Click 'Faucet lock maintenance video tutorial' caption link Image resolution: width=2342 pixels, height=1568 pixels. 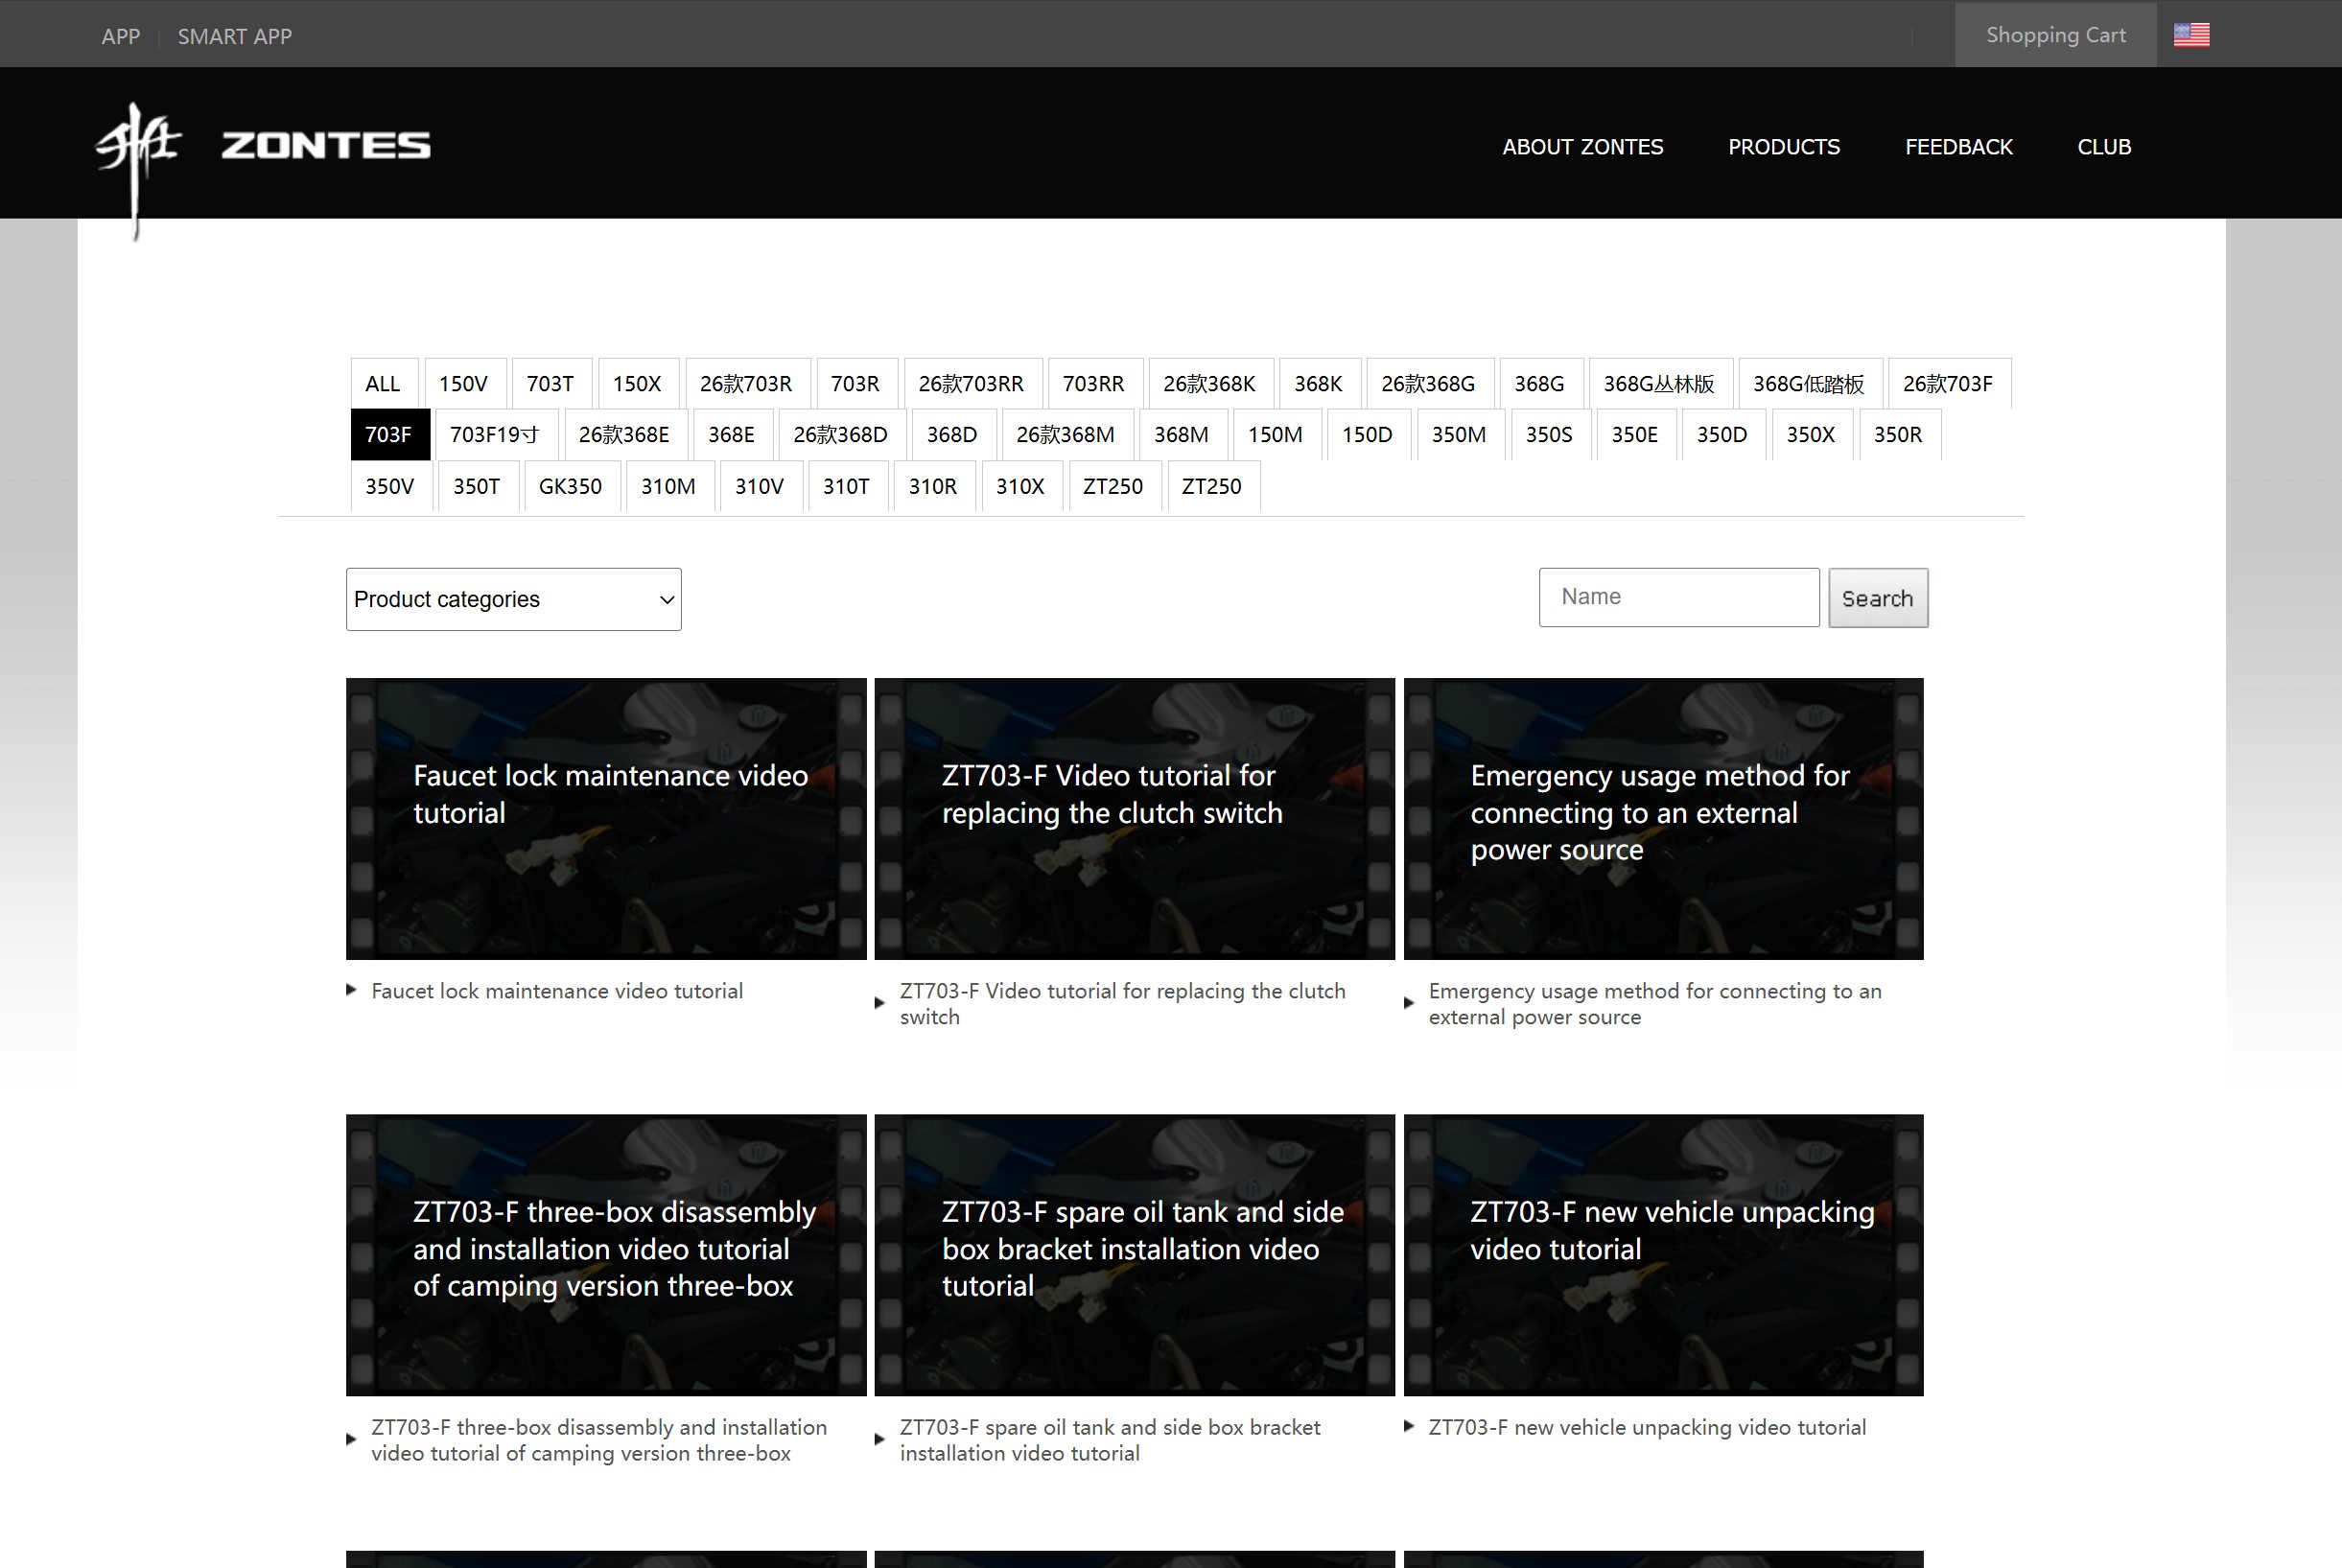[x=557, y=991]
